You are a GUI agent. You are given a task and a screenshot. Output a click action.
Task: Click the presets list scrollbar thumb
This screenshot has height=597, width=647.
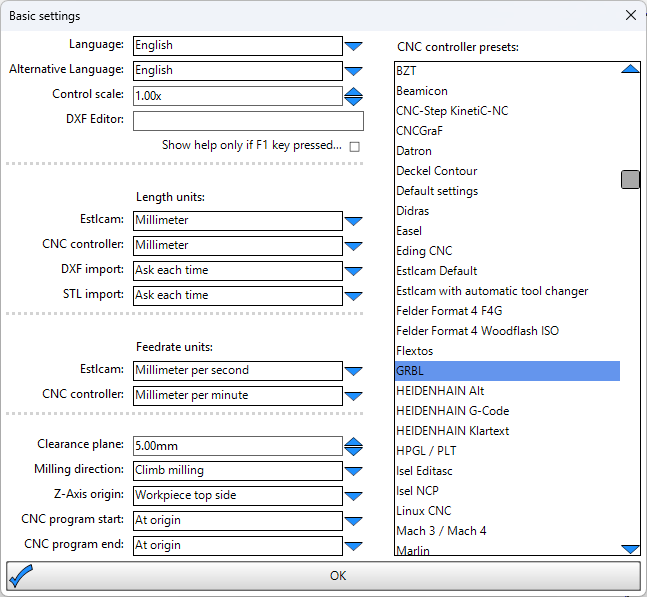(x=630, y=180)
